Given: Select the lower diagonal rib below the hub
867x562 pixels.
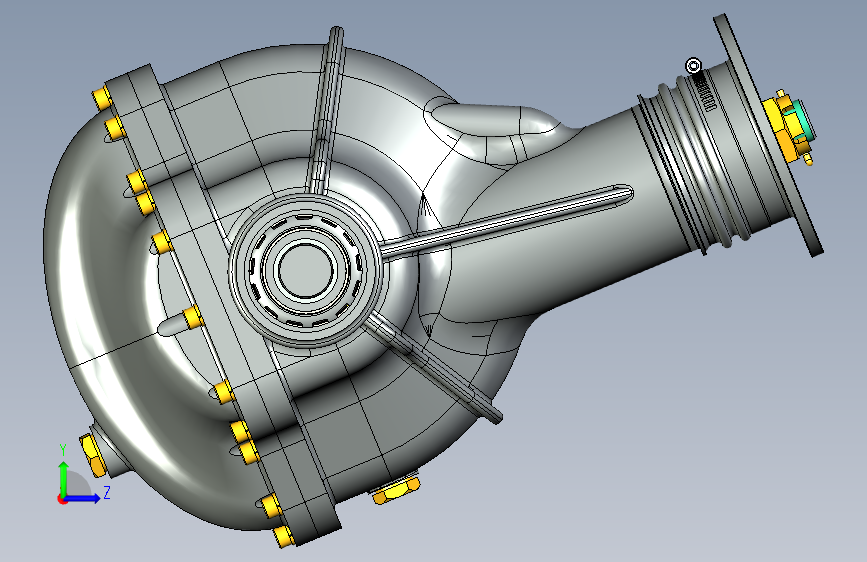Looking at the screenshot, I should pos(432,366).
